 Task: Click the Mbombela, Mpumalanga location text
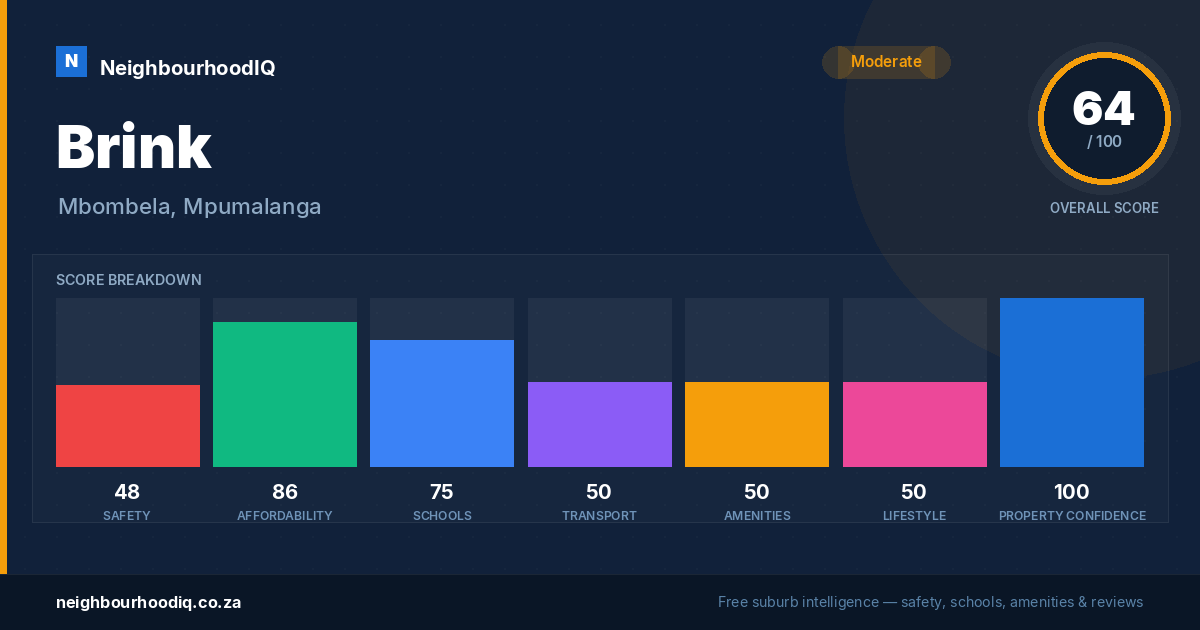click(x=189, y=207)
